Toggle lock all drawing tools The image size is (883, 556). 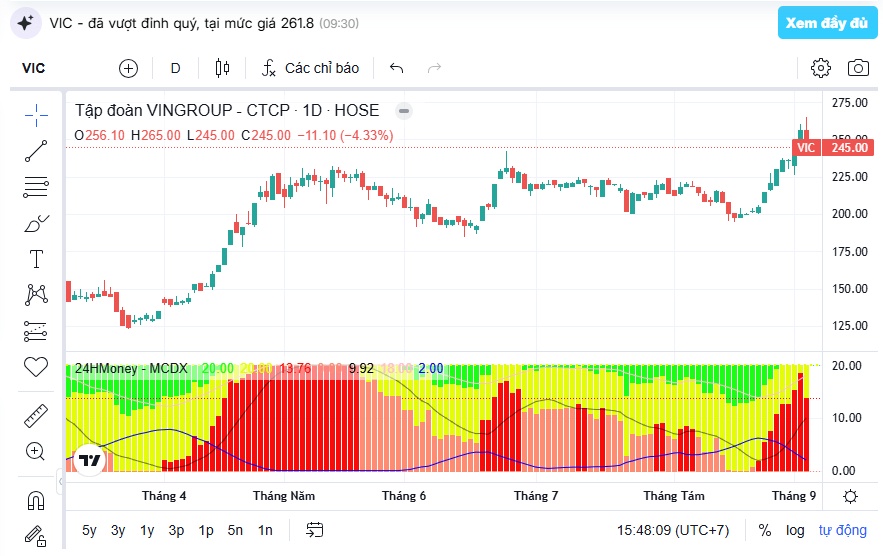pyautogui.click(x=35, y=536)
